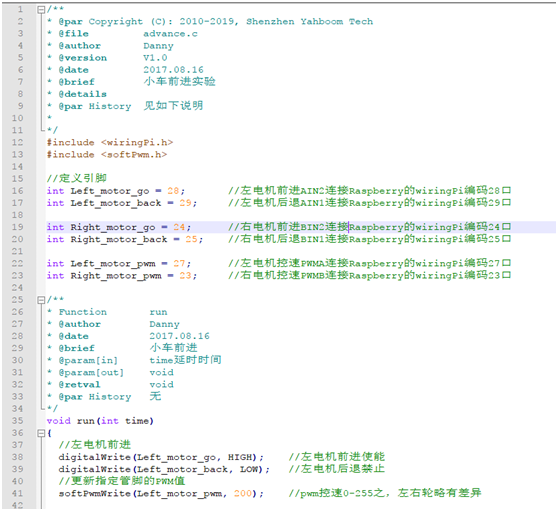Collapse the file header comment block fold
The height and width of the screenshot is (511, 558).
[x=41, y=10]
